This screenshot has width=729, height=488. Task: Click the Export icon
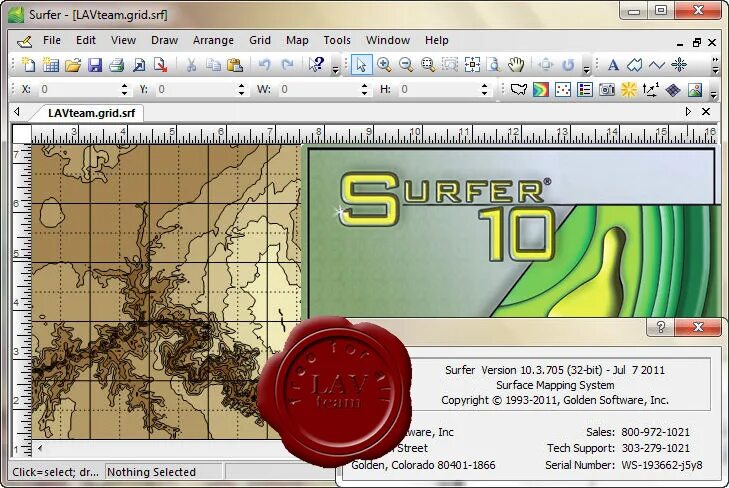[x=160, y=65]
